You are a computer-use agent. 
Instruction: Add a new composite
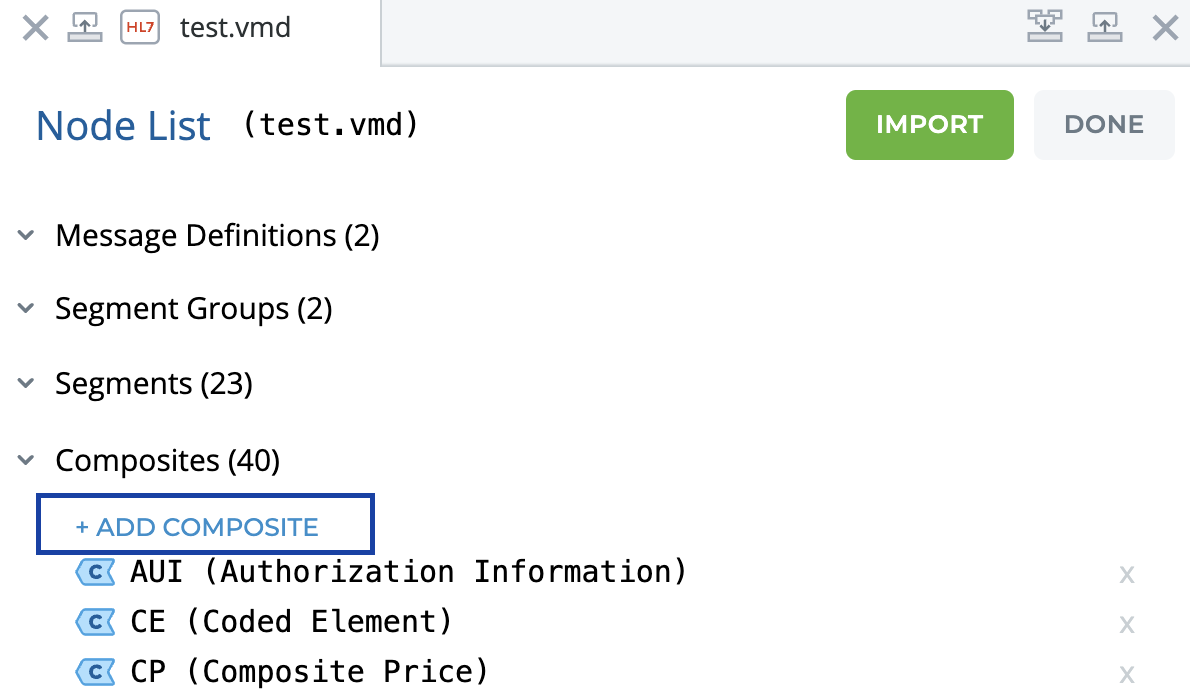pyautogui.click(x=205, y=526)
